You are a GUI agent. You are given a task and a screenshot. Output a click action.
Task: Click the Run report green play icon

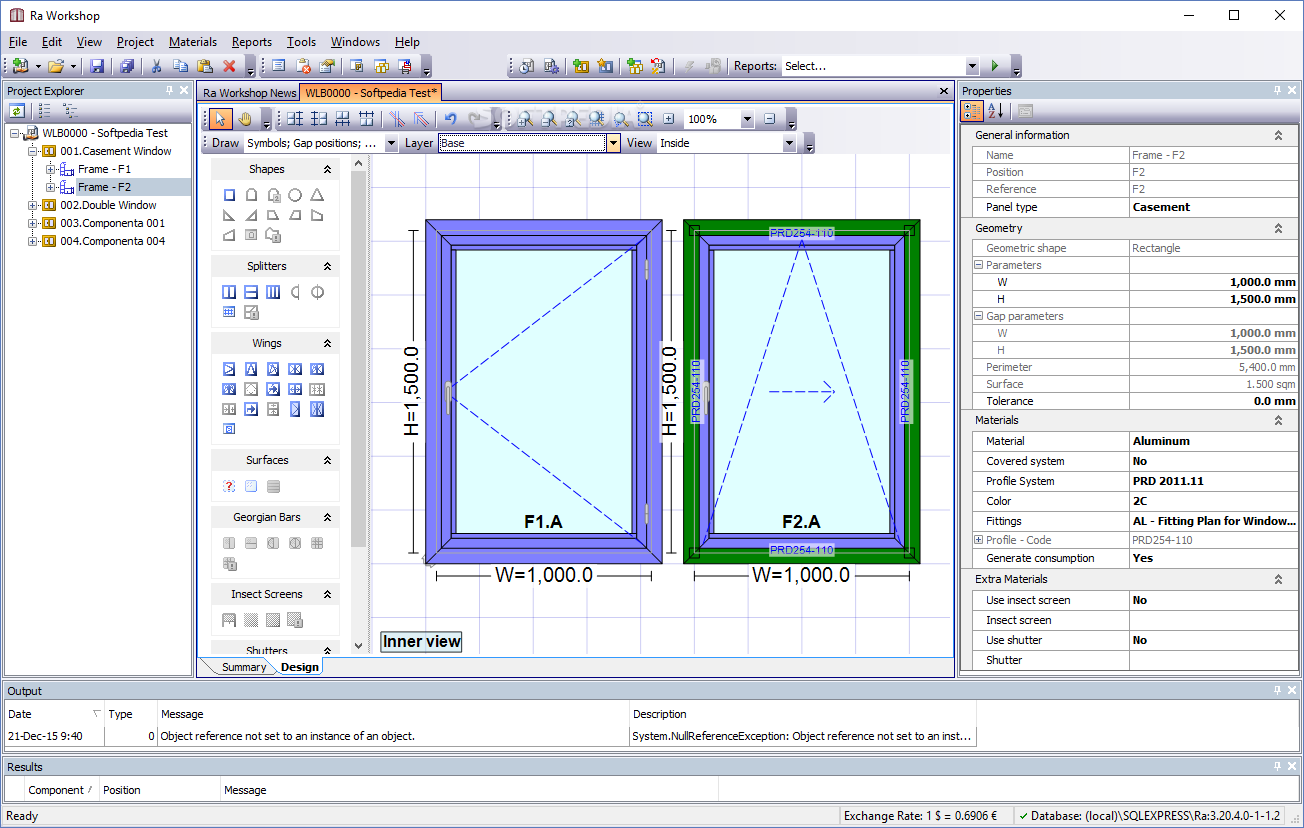[x=994, y=66]
